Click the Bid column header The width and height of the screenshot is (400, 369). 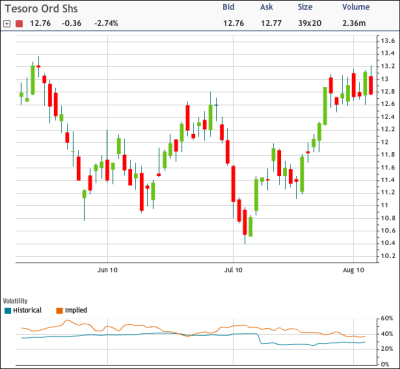(x=228, y=7)
